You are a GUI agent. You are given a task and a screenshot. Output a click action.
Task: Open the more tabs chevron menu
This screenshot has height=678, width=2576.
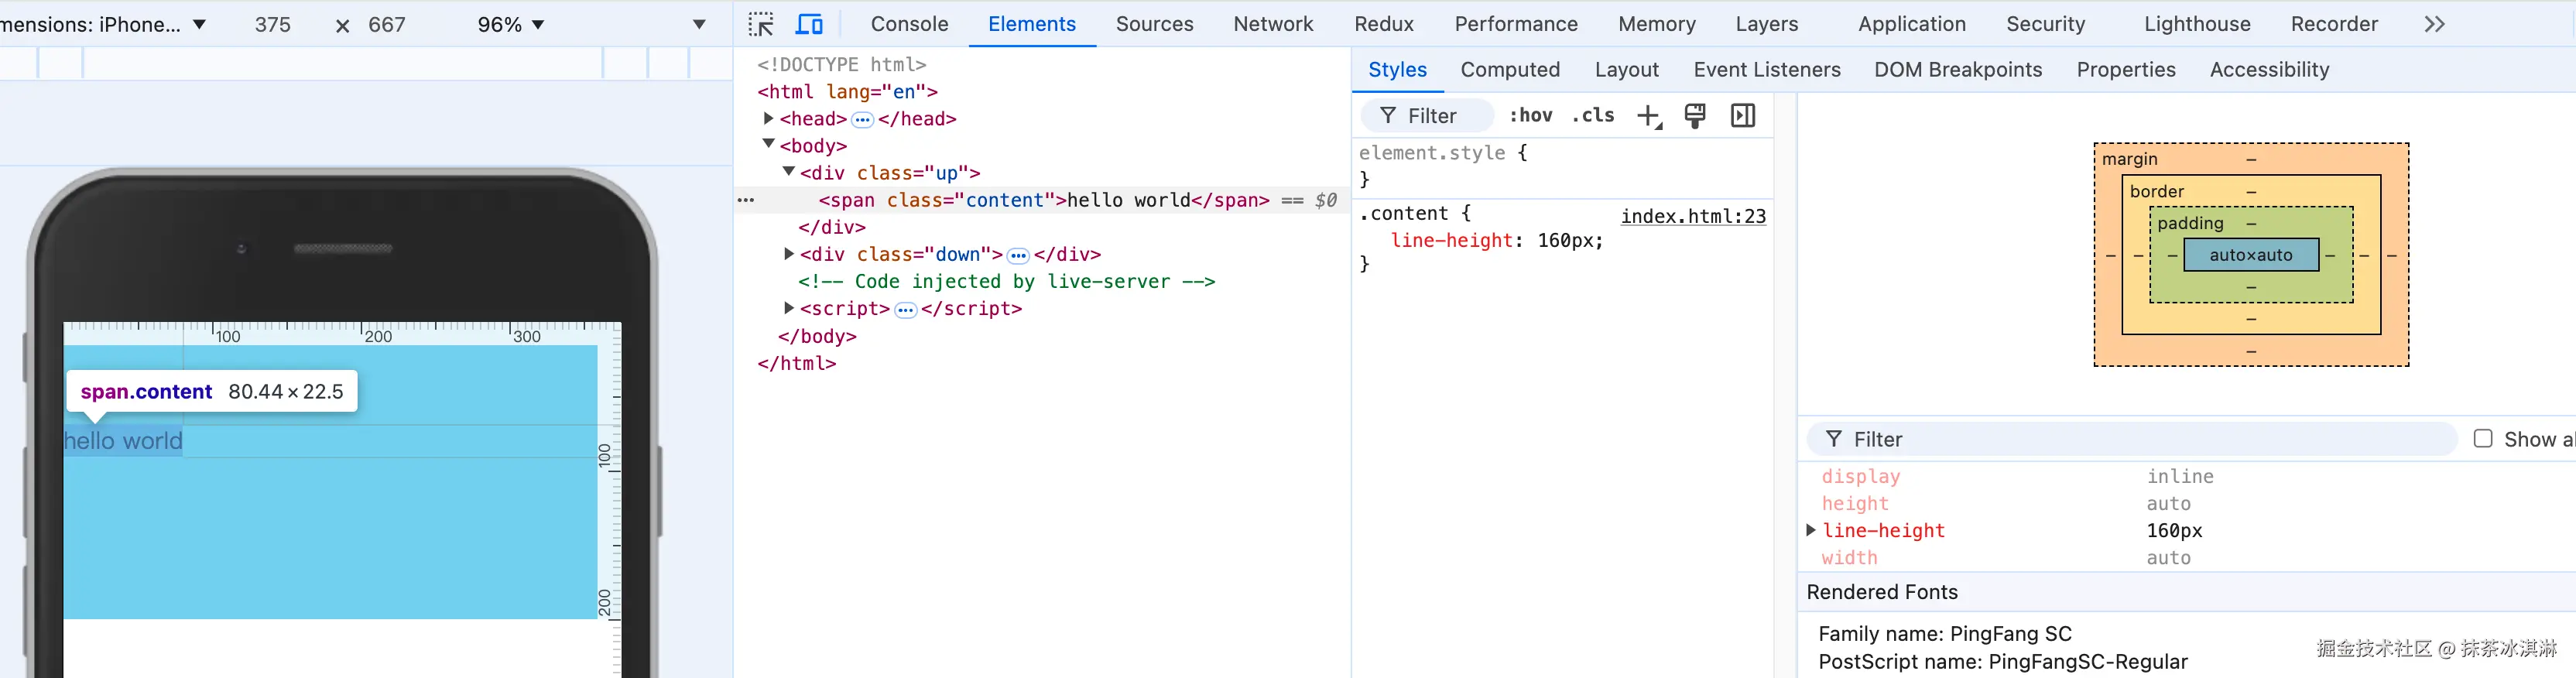[x=2434, y=24]
